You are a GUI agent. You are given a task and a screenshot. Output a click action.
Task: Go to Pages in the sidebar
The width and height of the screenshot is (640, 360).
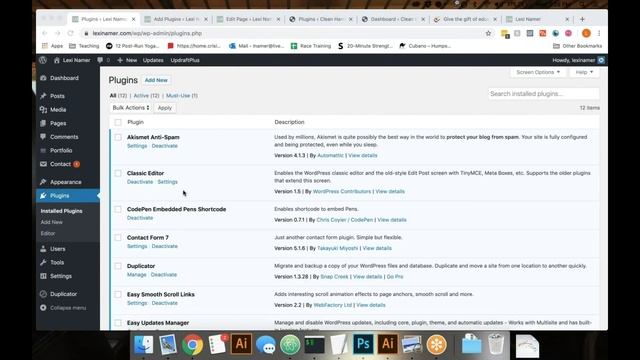click(58, 123)
